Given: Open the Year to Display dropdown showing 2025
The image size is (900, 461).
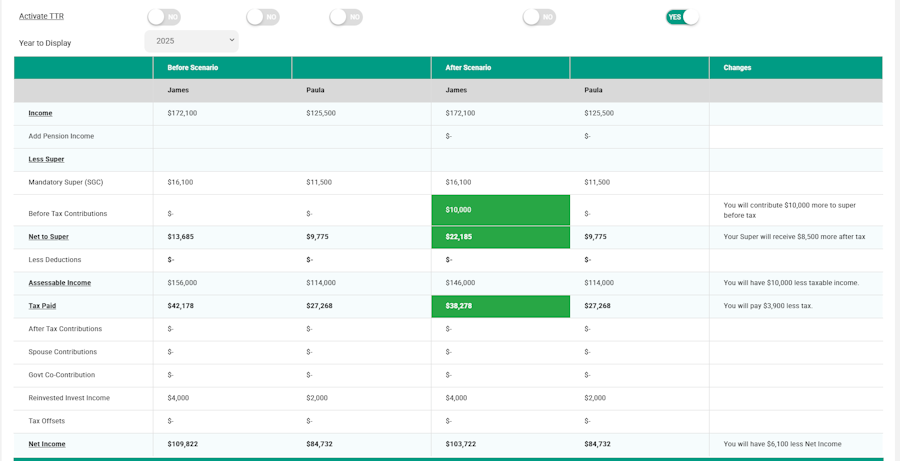Looking at the screenshot, I should tap(191, 41).
